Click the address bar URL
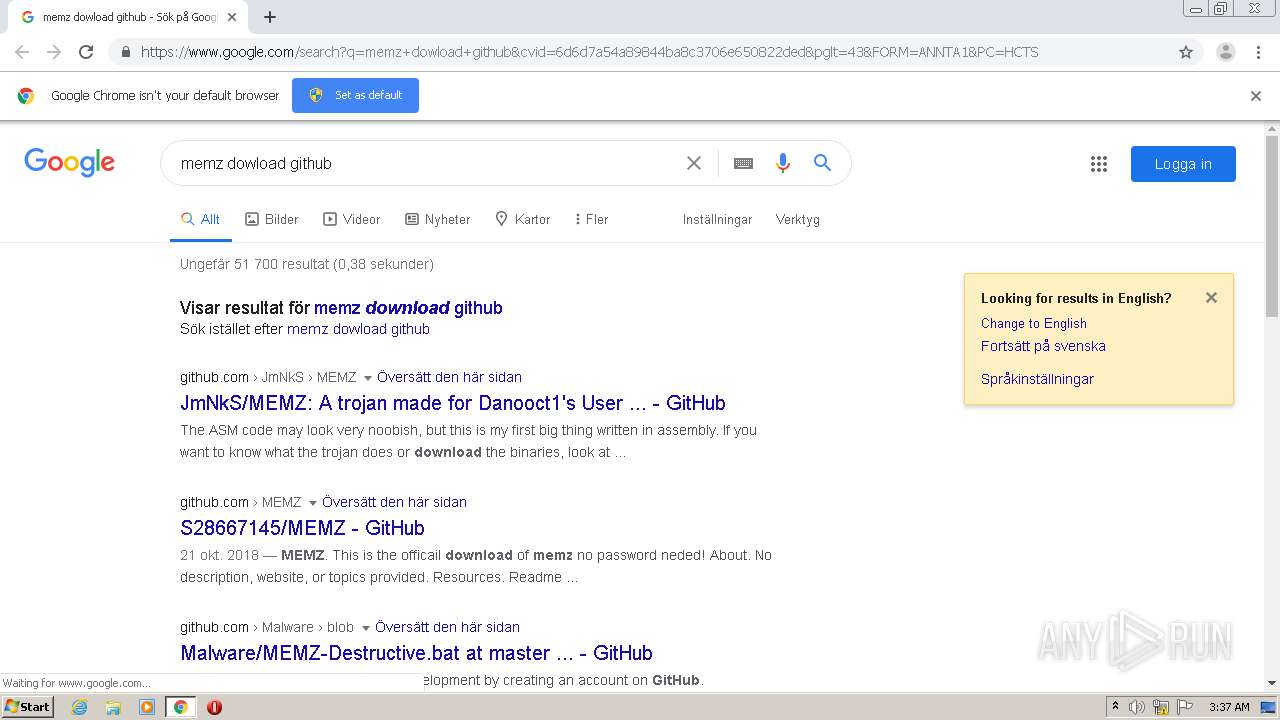The width and height of the screenshot is (1280, 720). tap(589, 52)
